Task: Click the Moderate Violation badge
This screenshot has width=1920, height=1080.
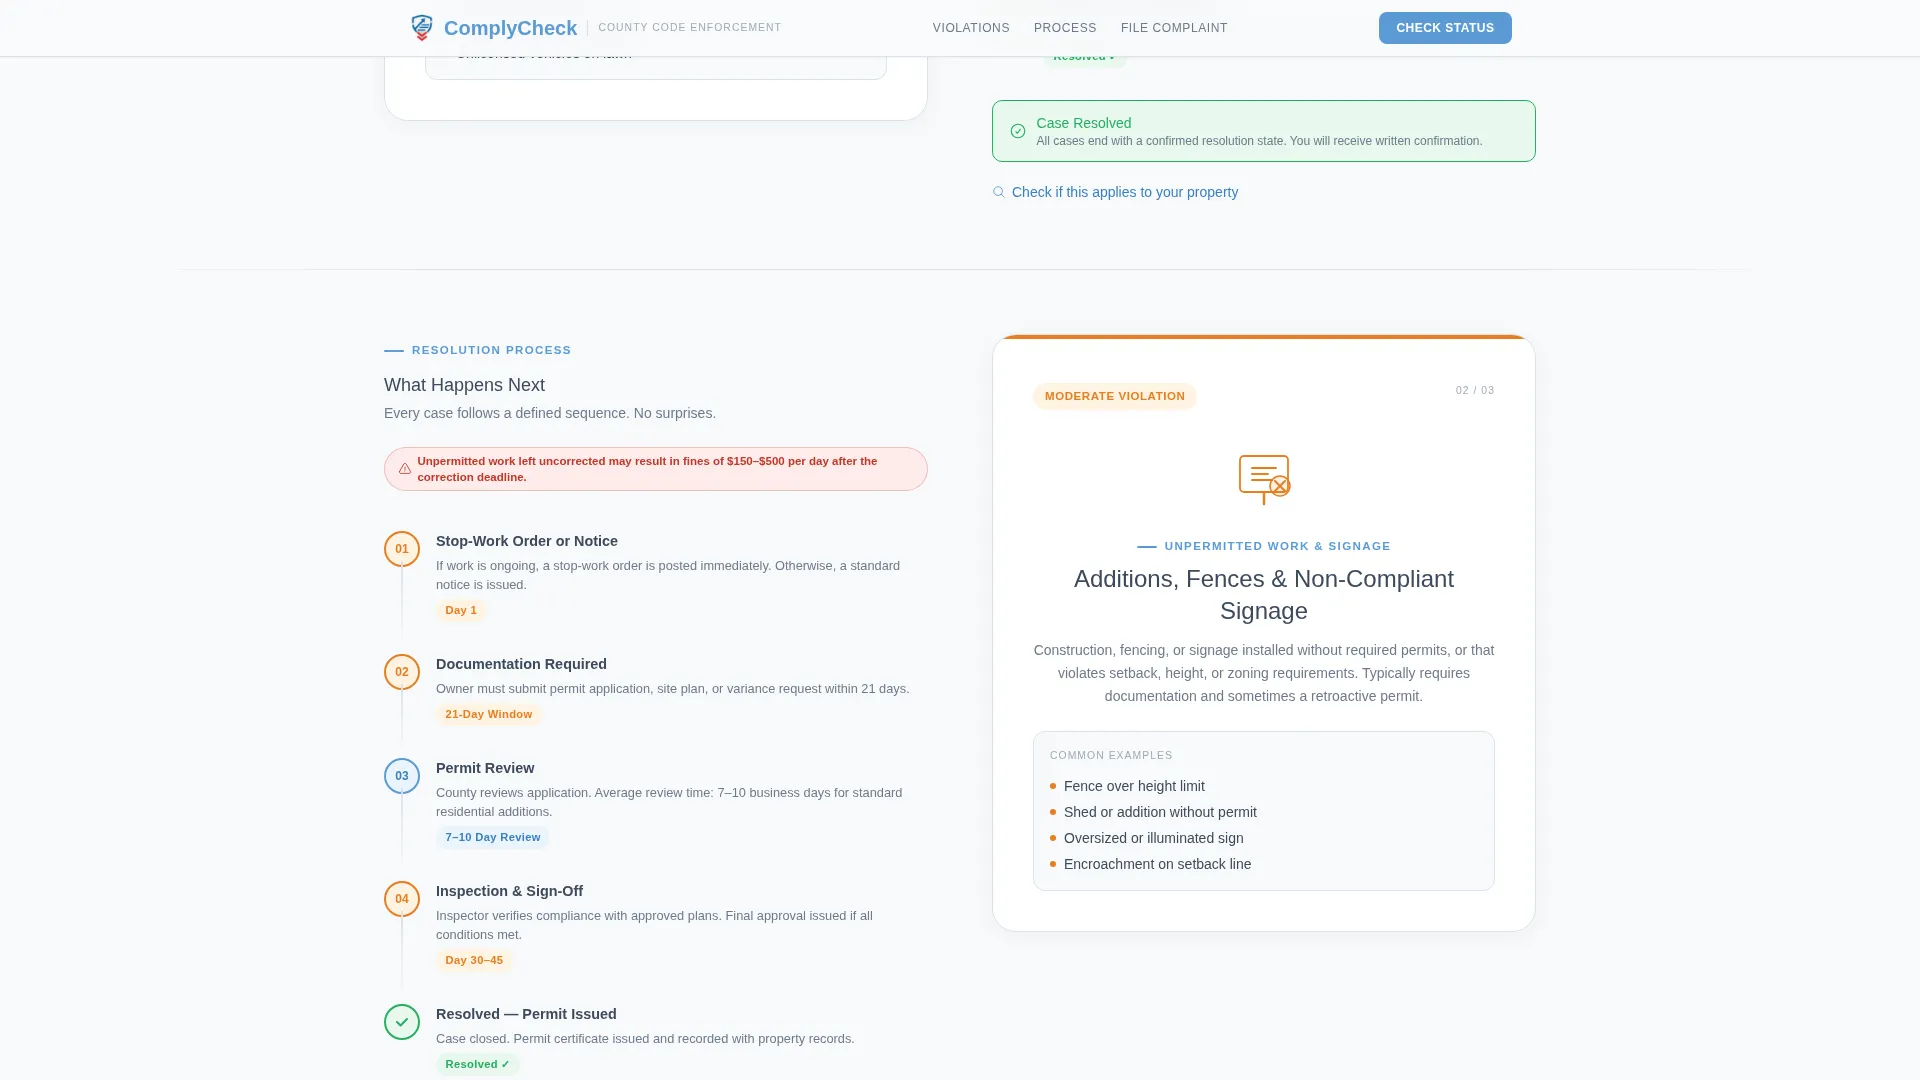Action: click(x=1115, y=396)
